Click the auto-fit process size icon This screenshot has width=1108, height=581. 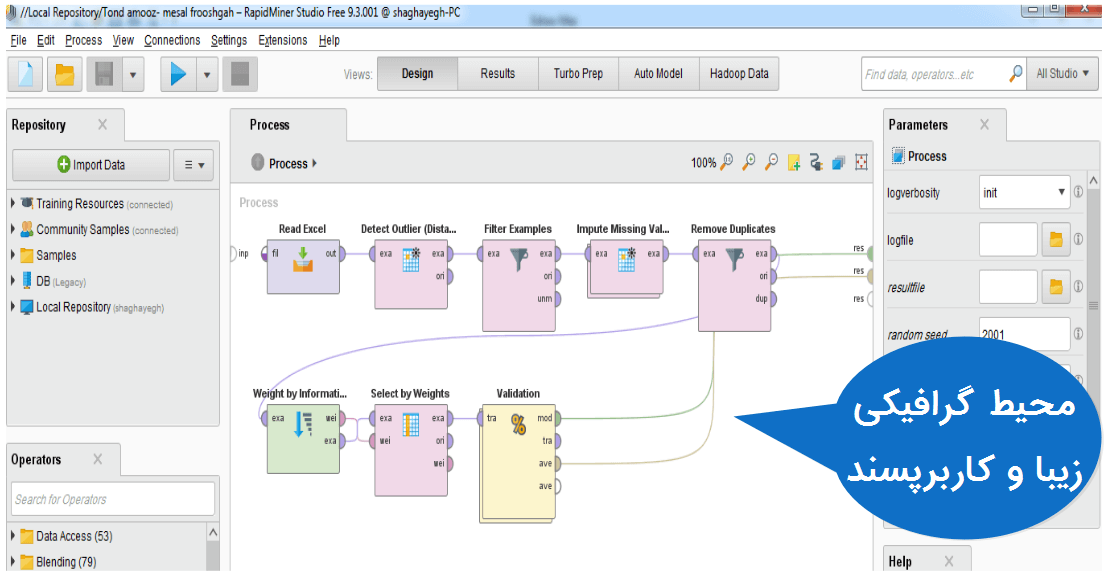pyautogui.click(x=861, y=163)
